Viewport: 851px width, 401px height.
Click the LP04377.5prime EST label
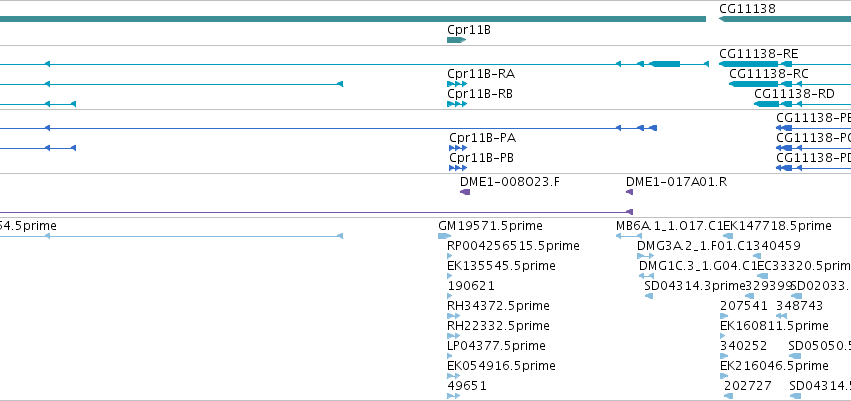pyautogui.click(x=496, y=346)
